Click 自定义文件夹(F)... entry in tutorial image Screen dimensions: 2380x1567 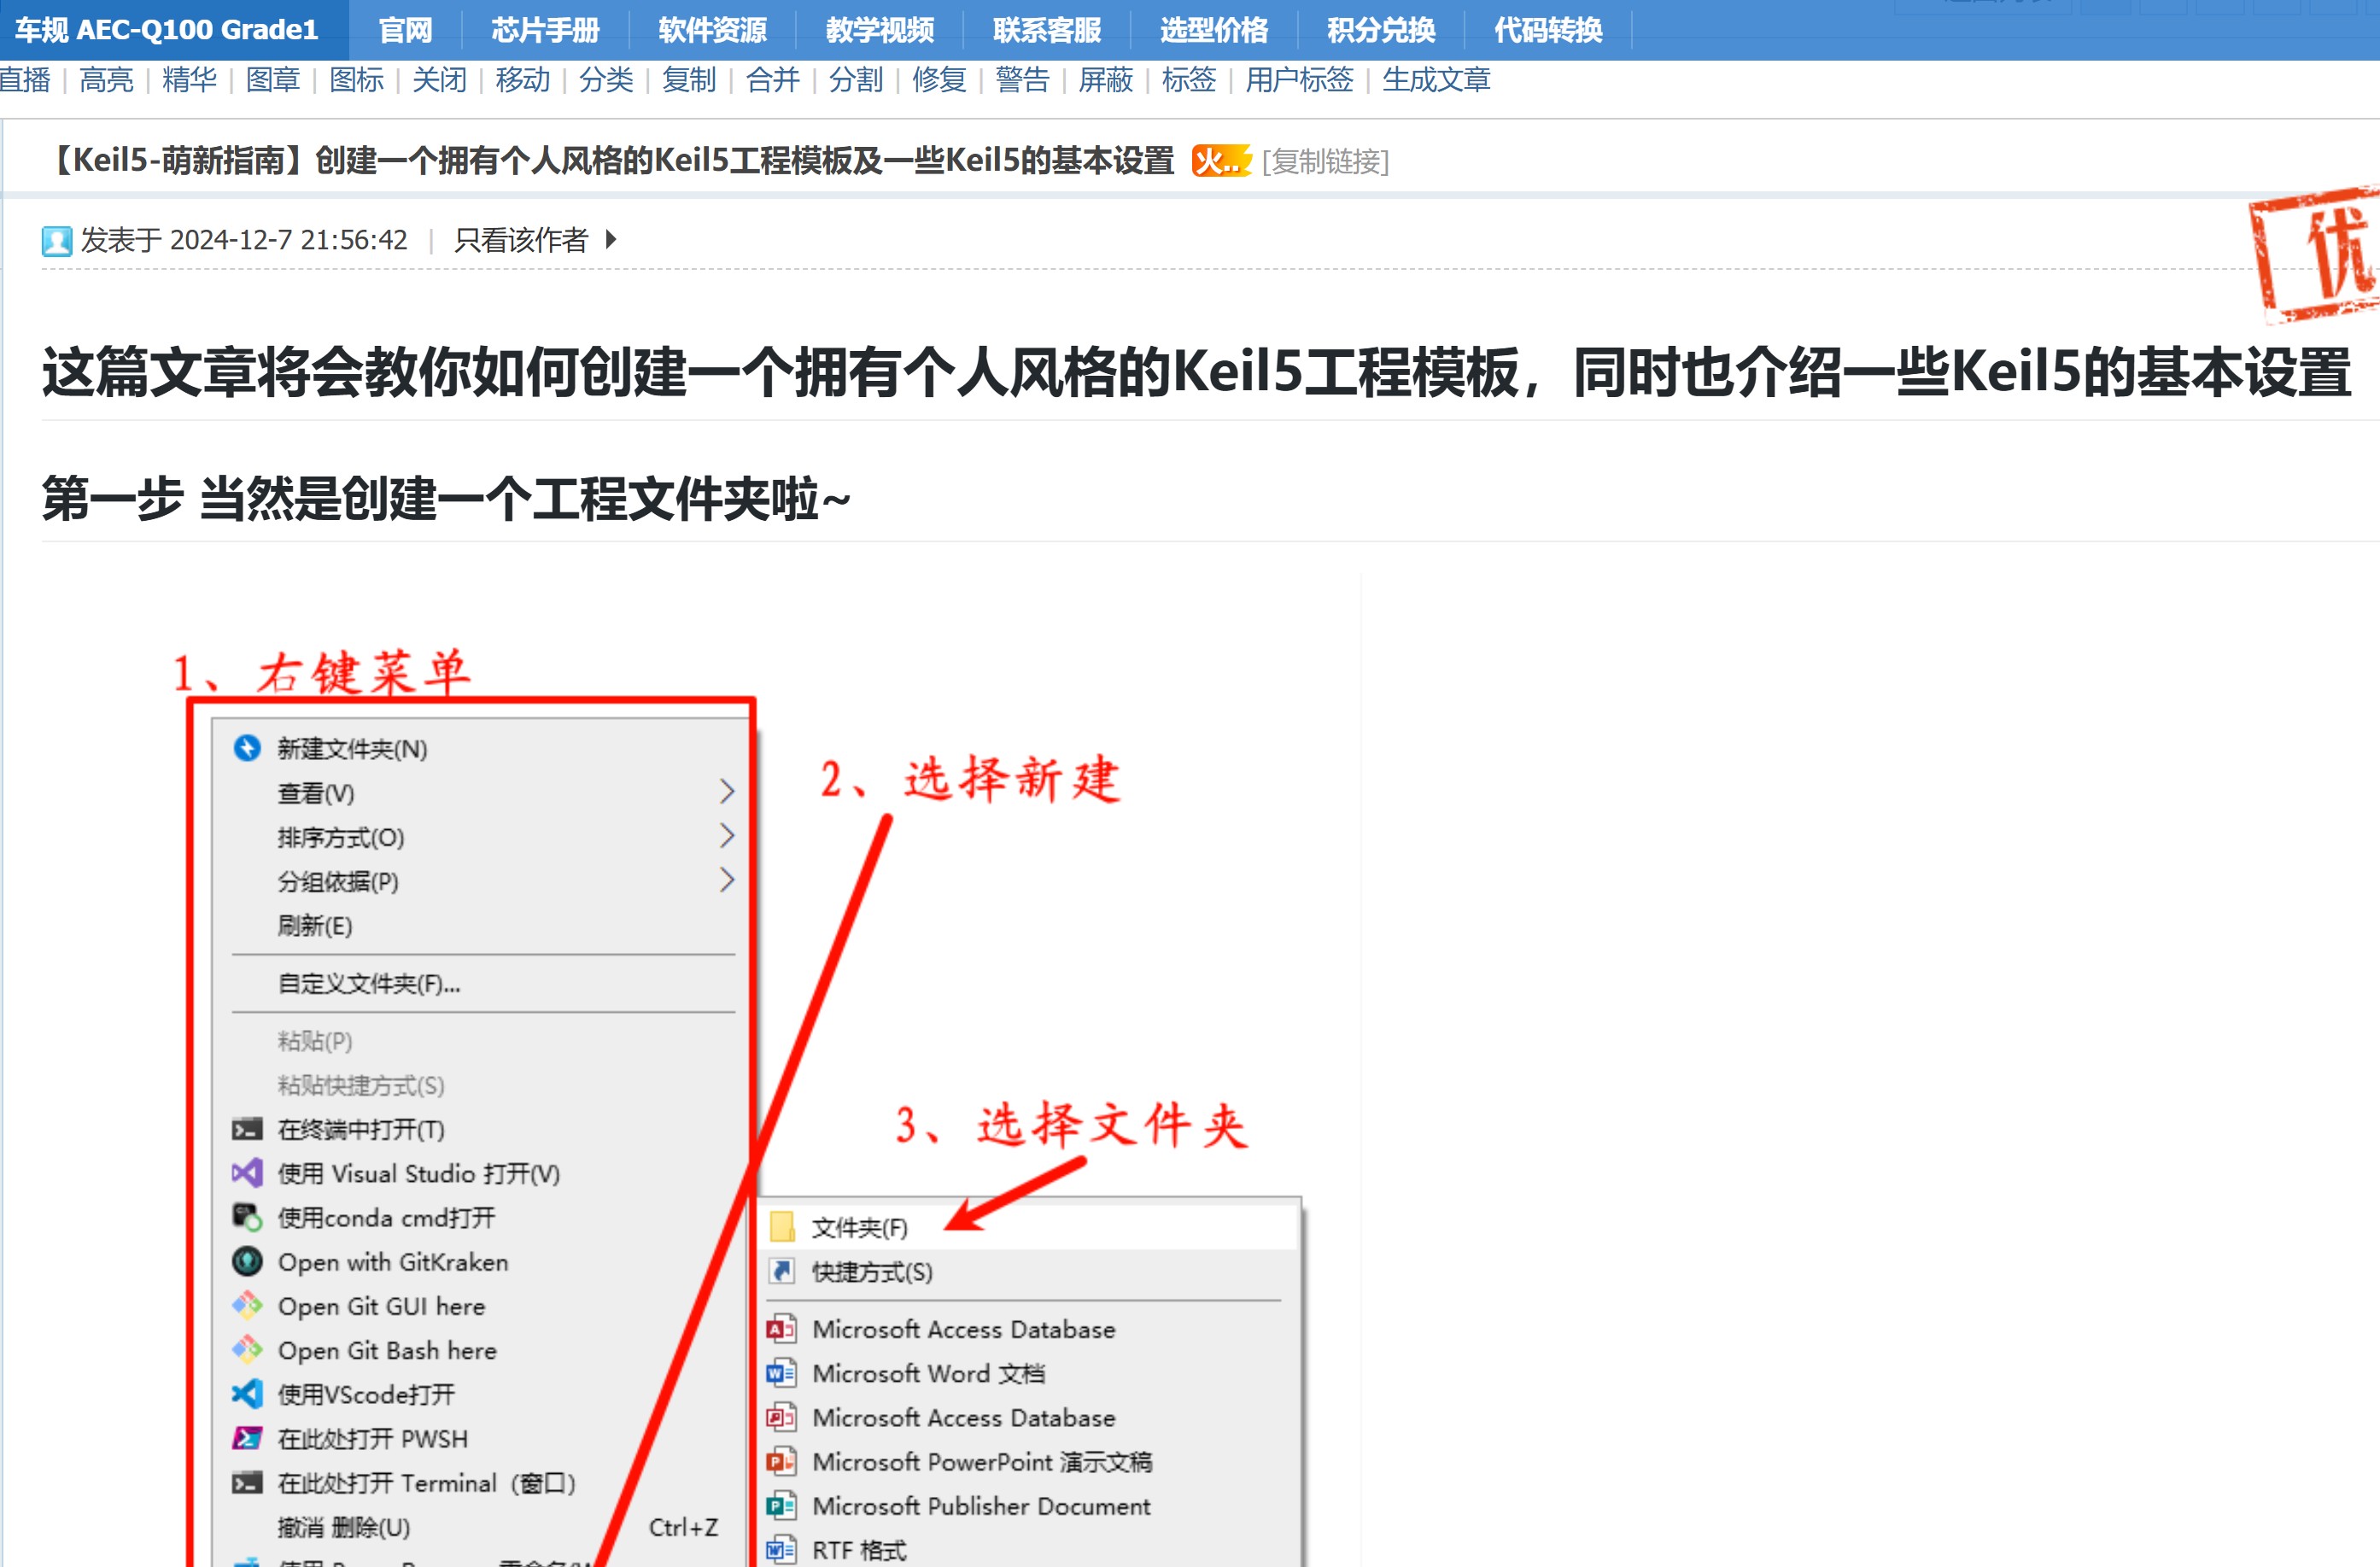pyautogui.click(x=369, y=984)
